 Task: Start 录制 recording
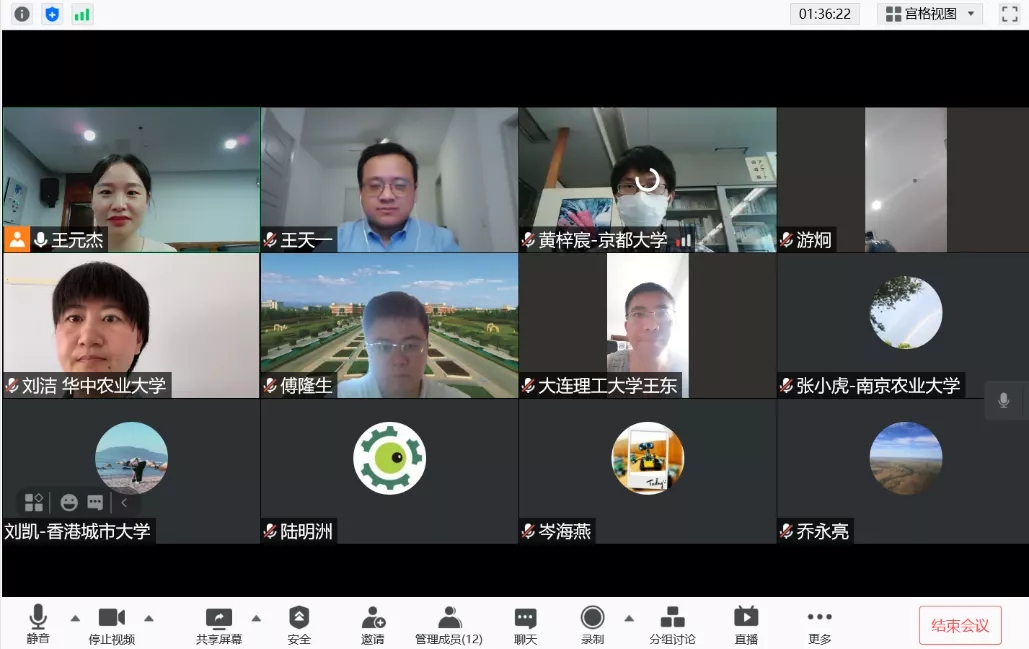tap(592, 624)
